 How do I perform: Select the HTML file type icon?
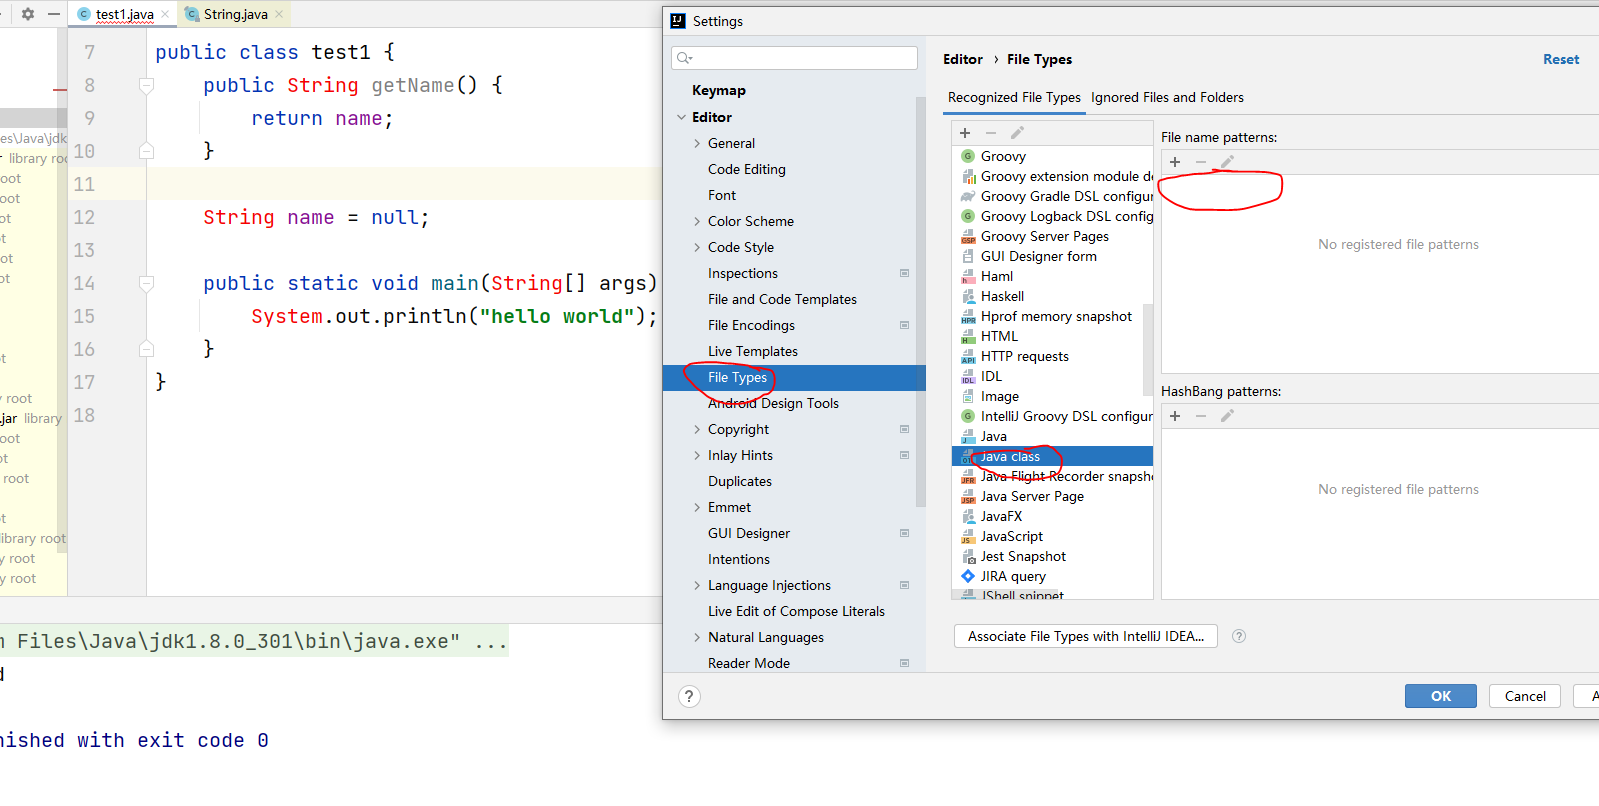click(968, 336)
